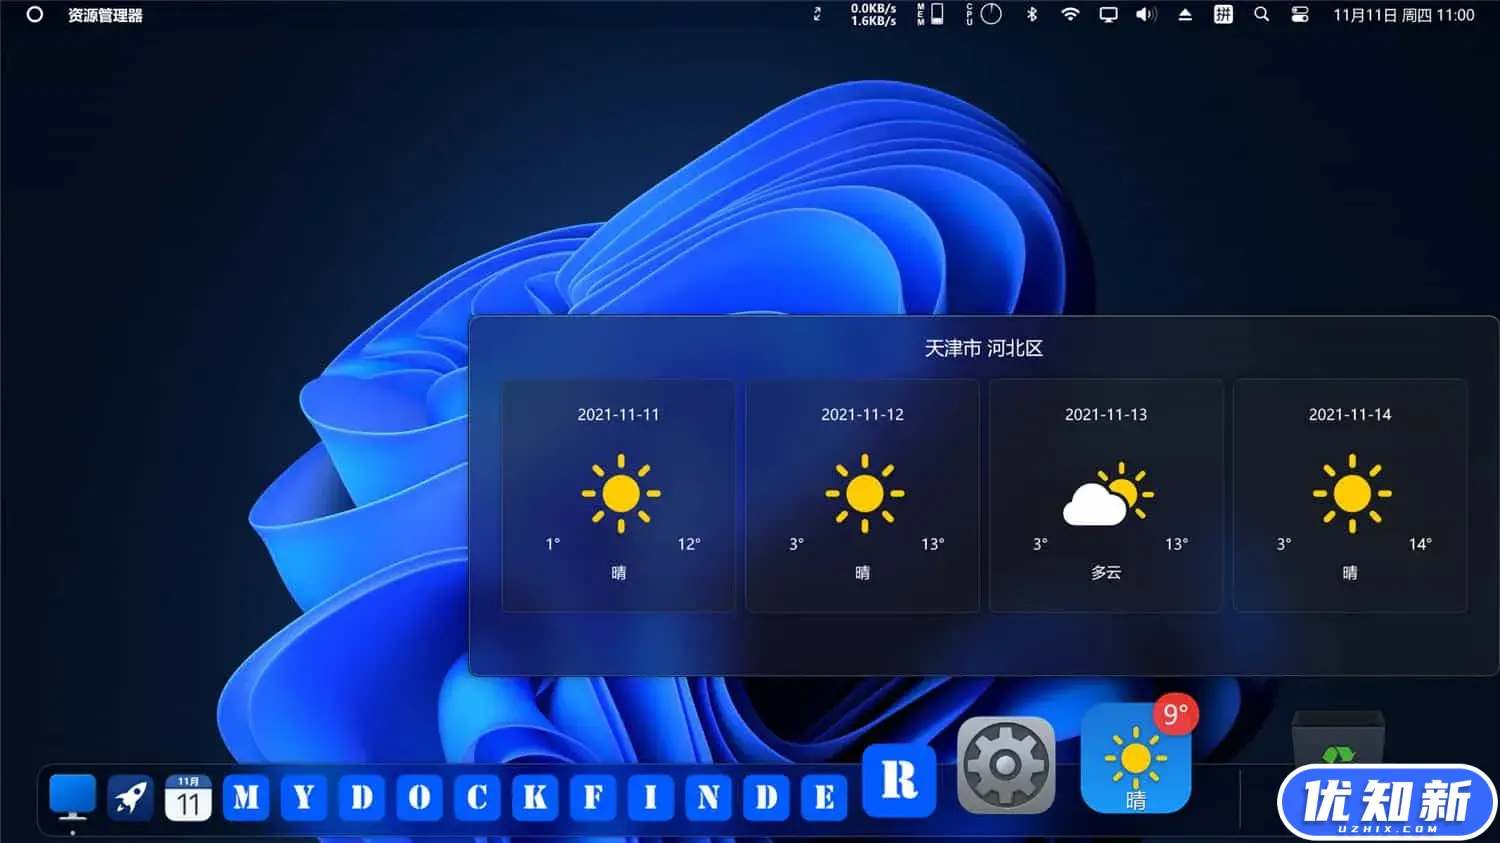Click the date and time 11月11日 周四 11:00
The image size is (1500, 843).
(x=1403, y=15)
